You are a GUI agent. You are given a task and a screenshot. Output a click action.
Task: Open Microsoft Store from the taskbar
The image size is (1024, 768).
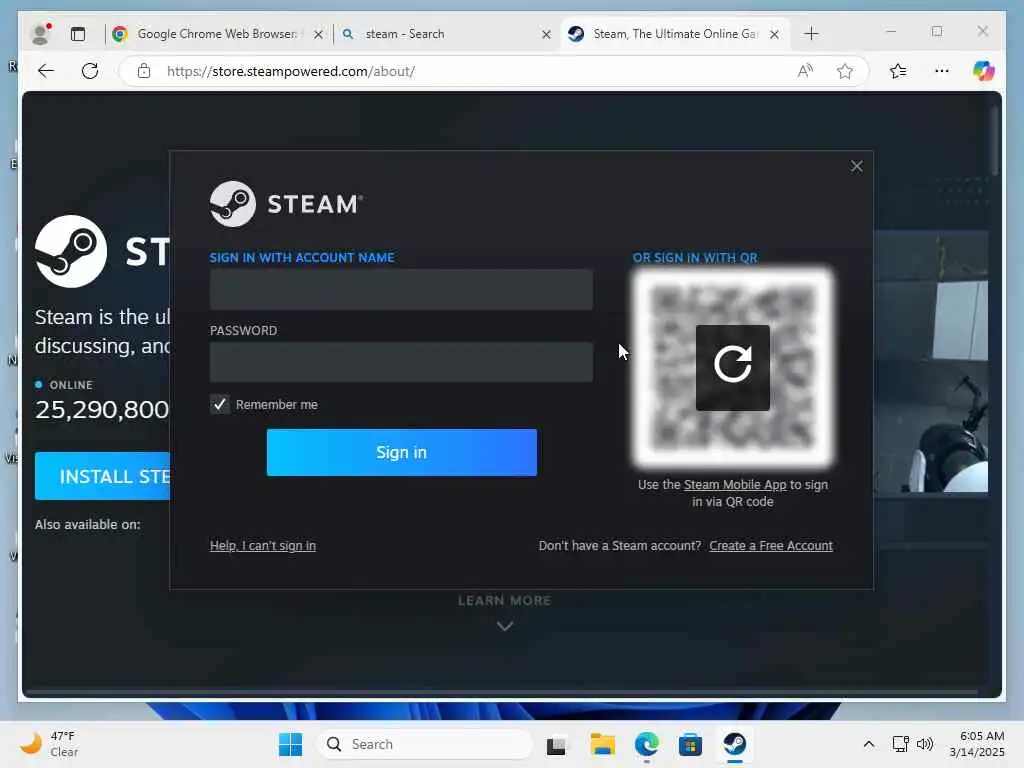tap(690, 744)
